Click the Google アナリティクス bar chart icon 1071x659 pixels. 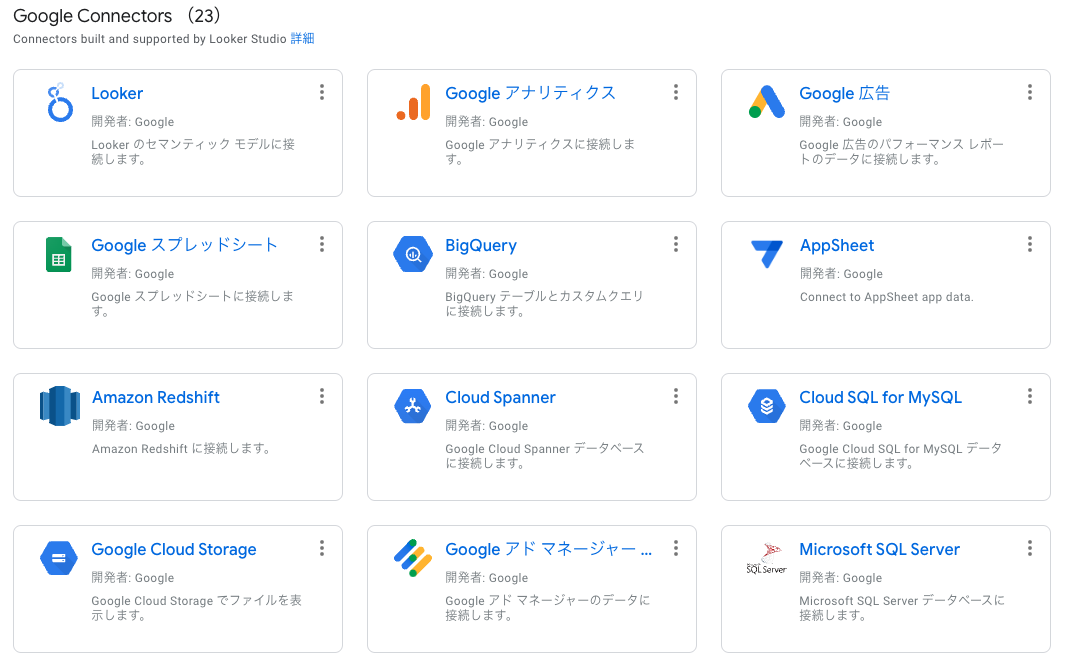point(413,102)
